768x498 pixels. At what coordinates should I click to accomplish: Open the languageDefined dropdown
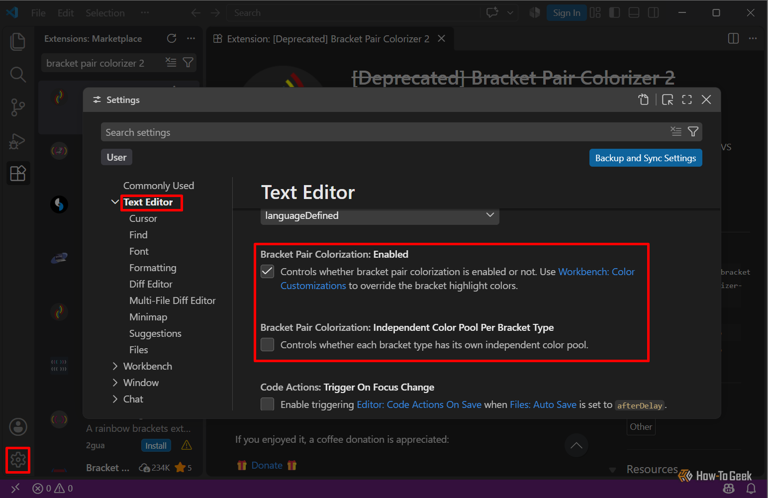coord(380,215)
